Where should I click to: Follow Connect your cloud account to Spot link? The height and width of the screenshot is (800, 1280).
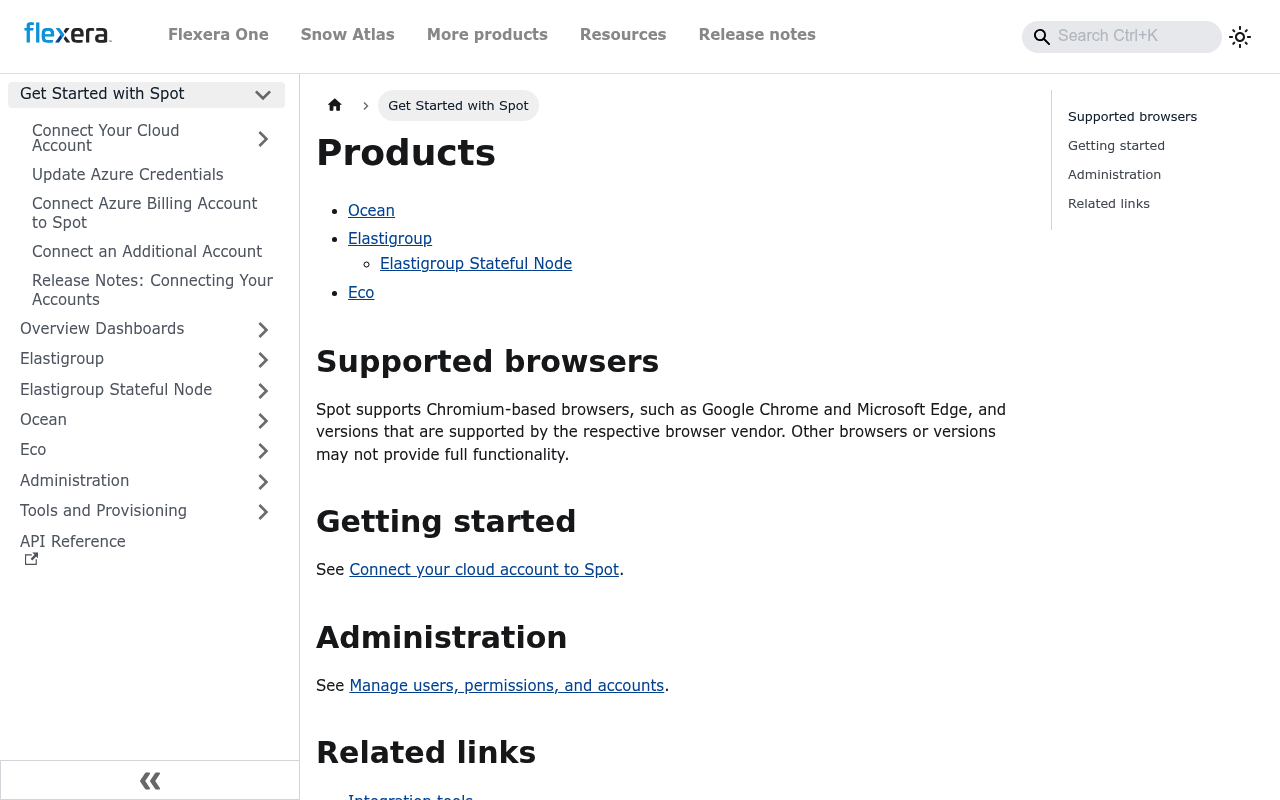pyautogui.click(x=484, y=569)
